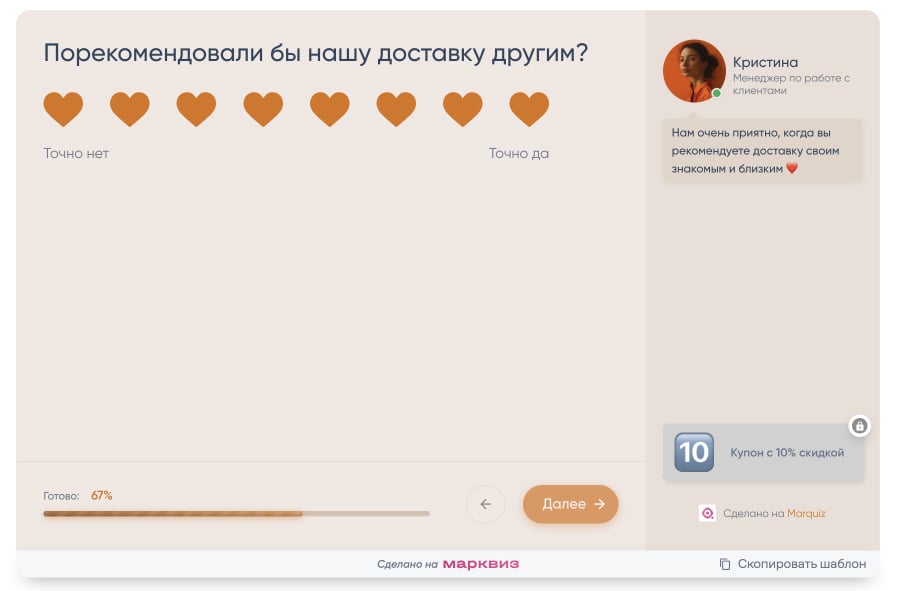This screenshot has height=591, width=897.
Task: Click the green online status dot
Action: click(x=717, y=93)
